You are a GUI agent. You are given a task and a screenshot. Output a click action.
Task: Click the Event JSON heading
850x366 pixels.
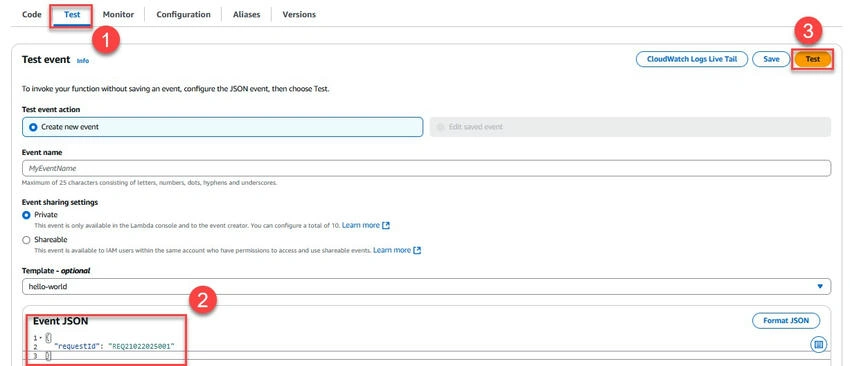coord(61,321)
